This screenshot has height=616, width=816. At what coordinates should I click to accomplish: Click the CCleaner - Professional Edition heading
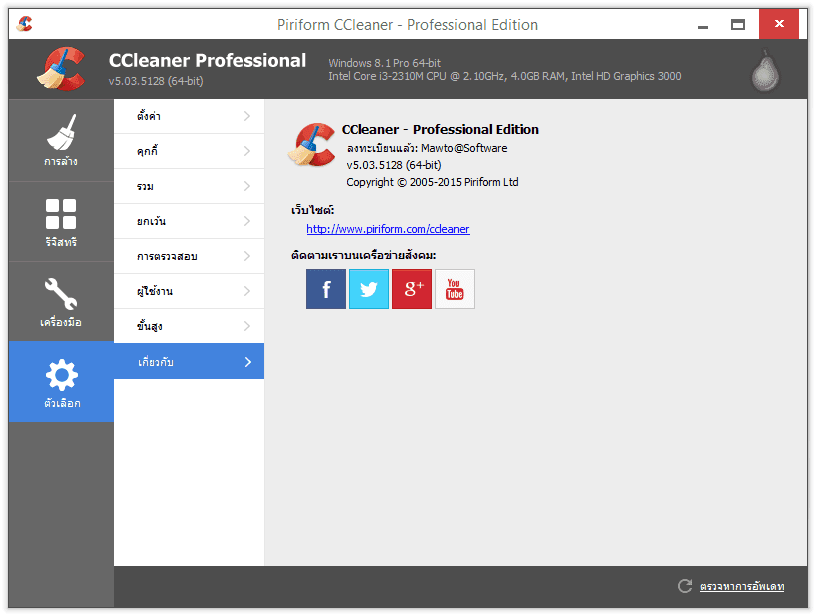(x=440, y=129)
